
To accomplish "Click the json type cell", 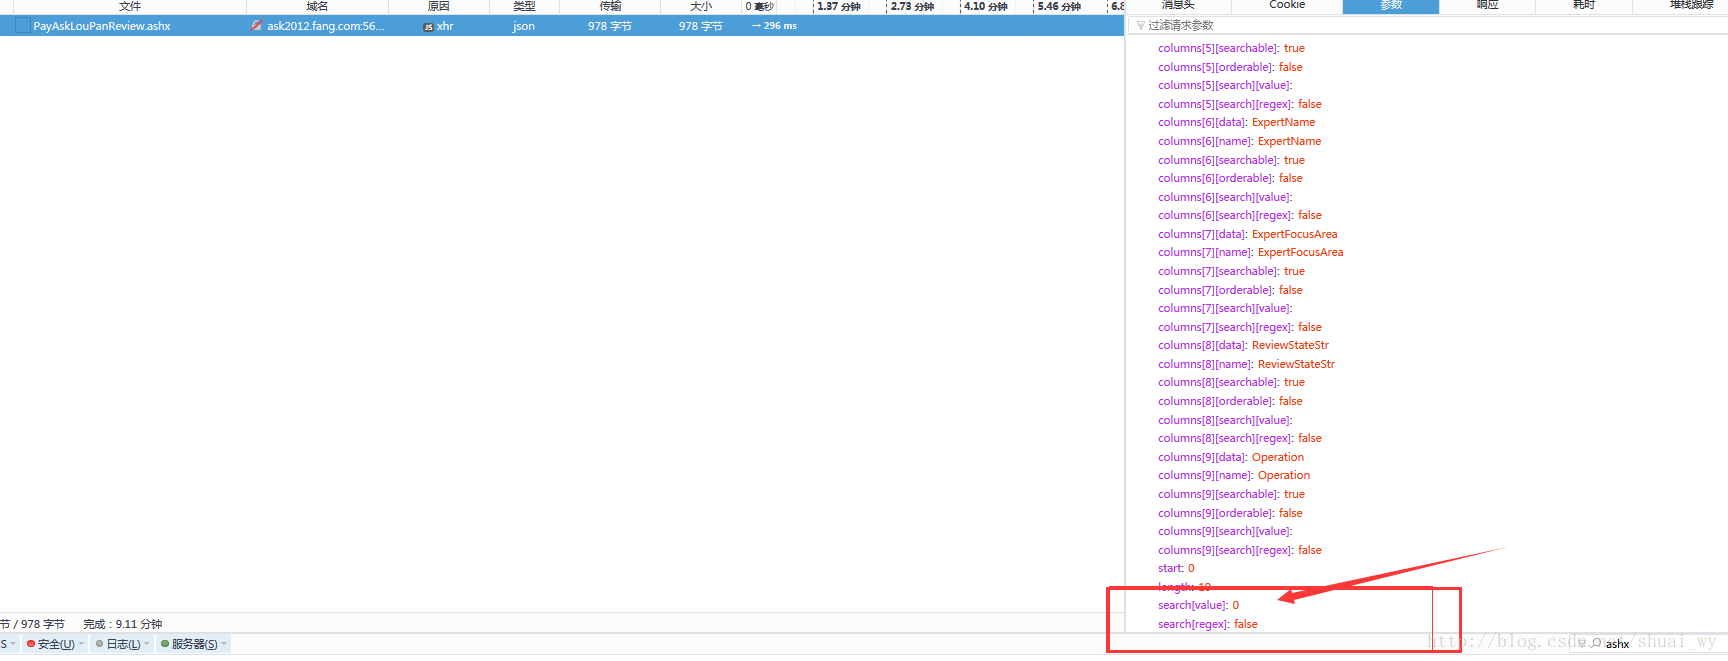I will 524,26.
